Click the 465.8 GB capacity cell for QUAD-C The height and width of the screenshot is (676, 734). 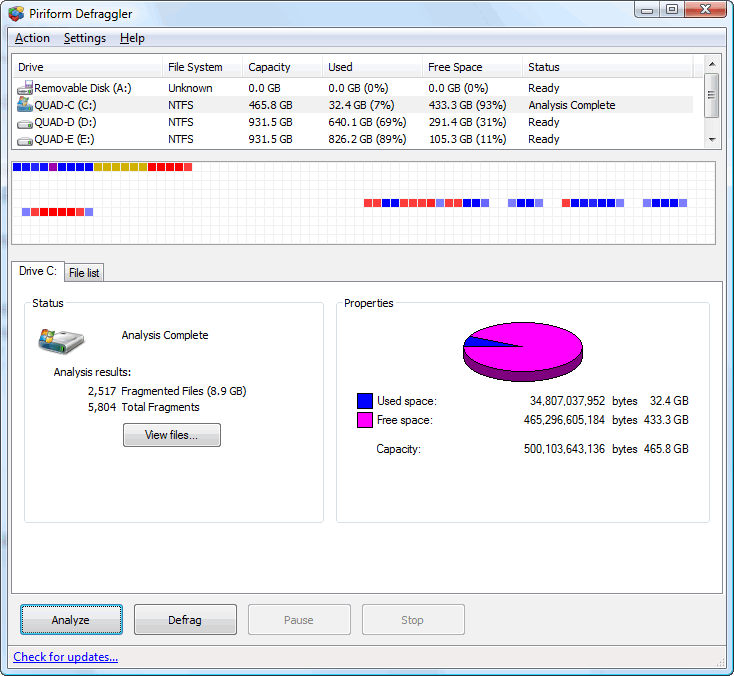[x=271, y=105]
